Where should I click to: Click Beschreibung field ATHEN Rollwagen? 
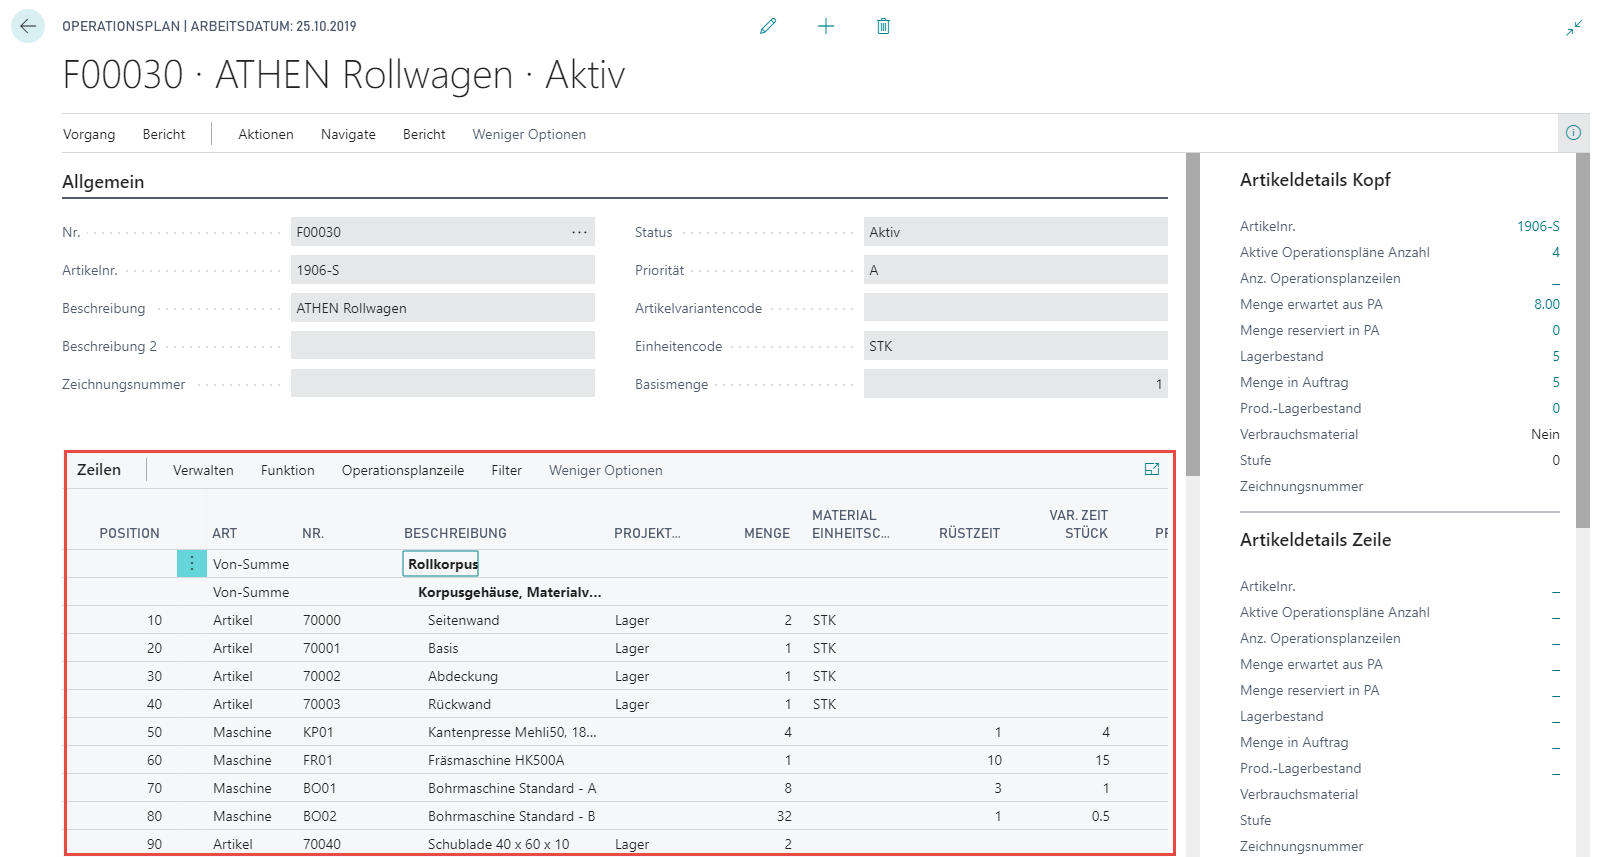(442, 308)
